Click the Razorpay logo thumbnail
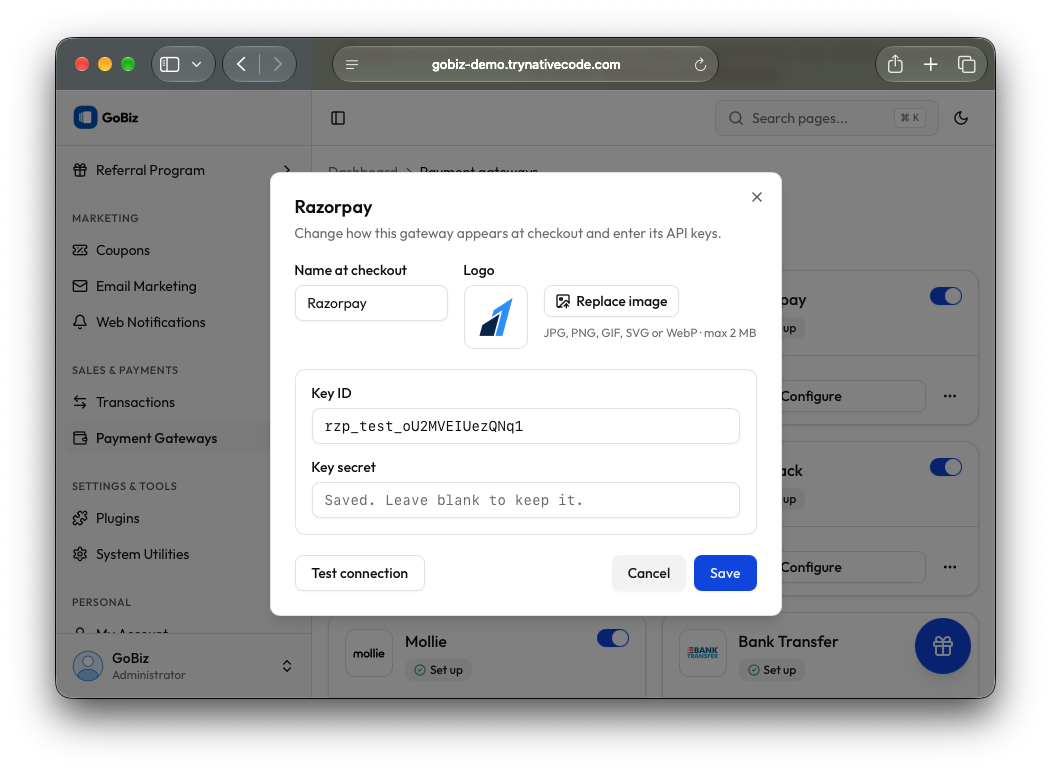This screenshot has width=1051, height=772. click(x=496, y=317)
